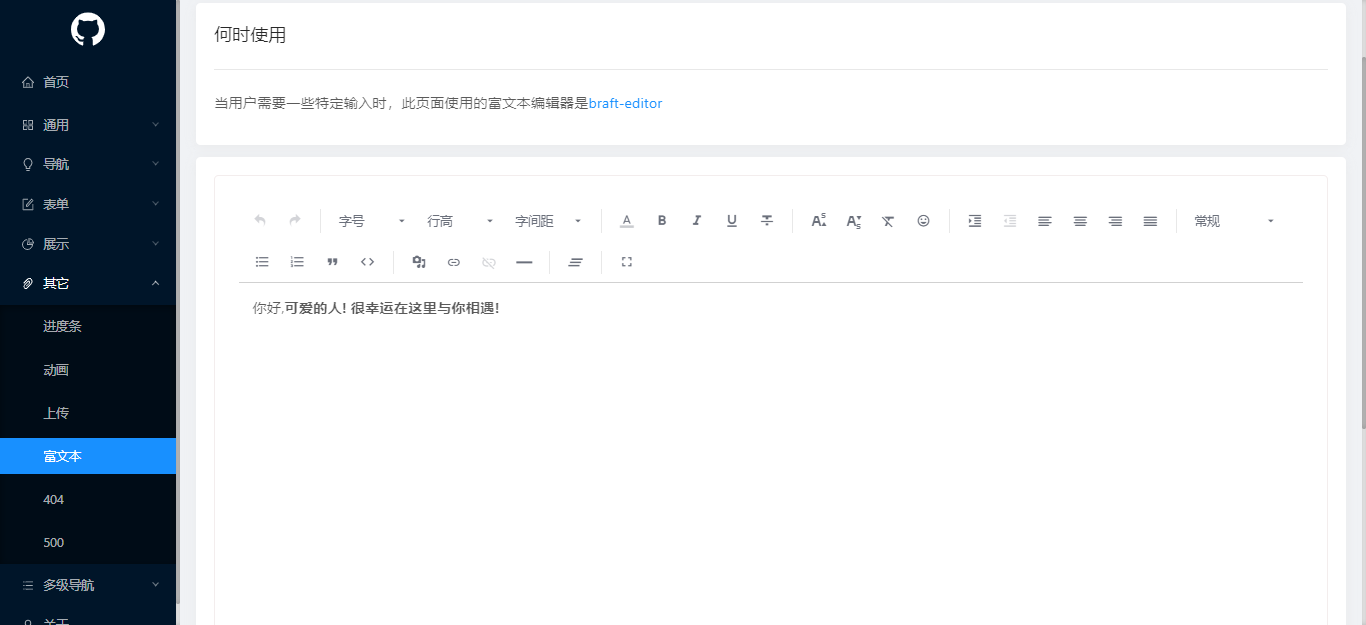This screenshot has height=625, width=1366.
Task: Toggle strikethrough formatting
Action: click(767, 221)
